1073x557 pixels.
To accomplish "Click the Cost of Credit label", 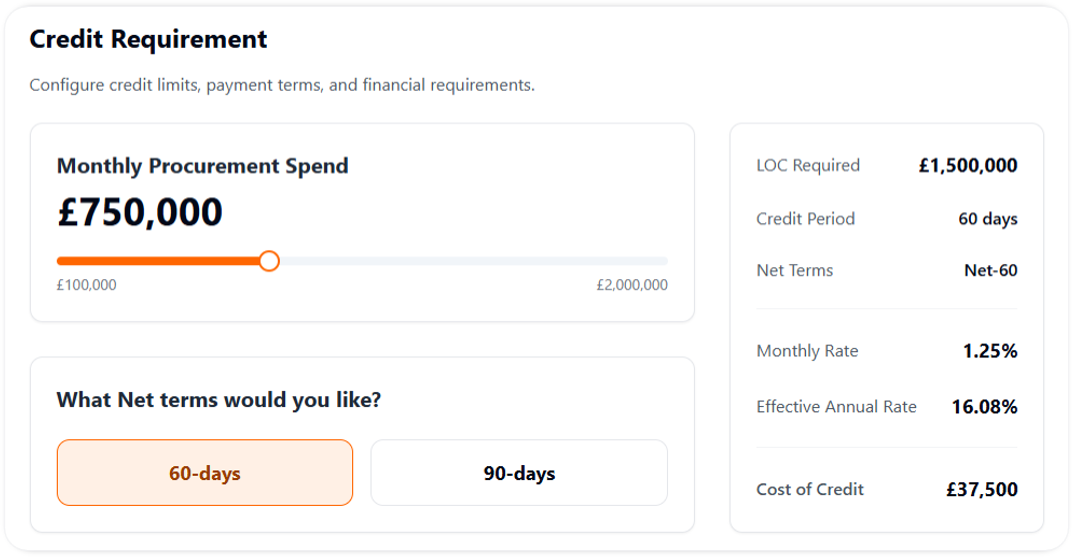I will click(x=811, y=490).
